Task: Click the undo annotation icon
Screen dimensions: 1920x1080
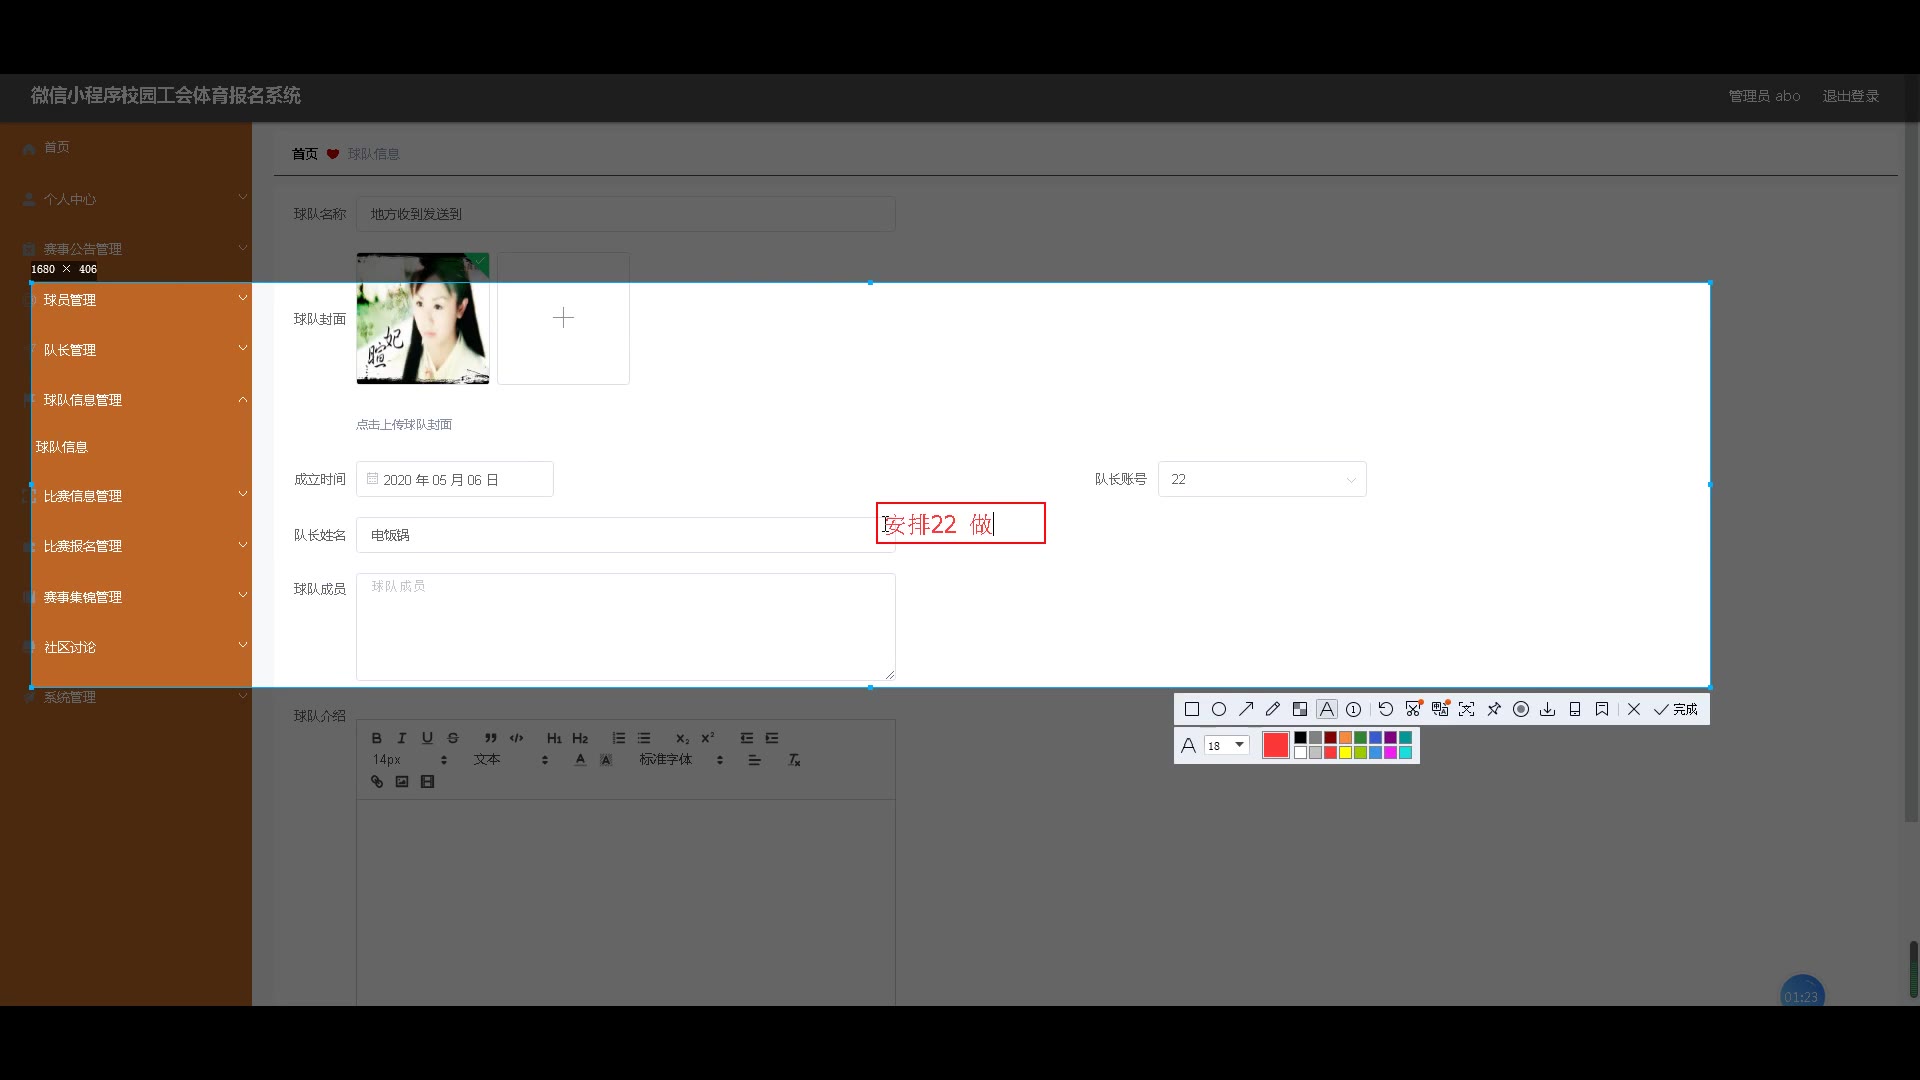Action: pyautogui.click(x=1386, y=709)
